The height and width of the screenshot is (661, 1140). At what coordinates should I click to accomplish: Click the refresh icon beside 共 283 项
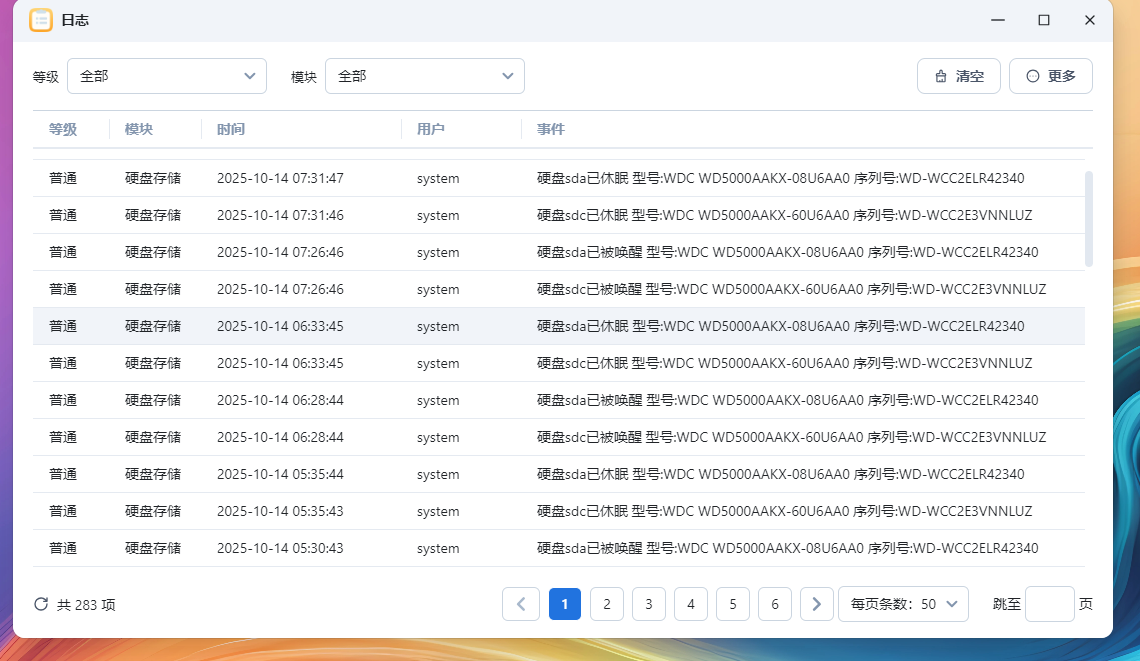[x=41, y=604]
